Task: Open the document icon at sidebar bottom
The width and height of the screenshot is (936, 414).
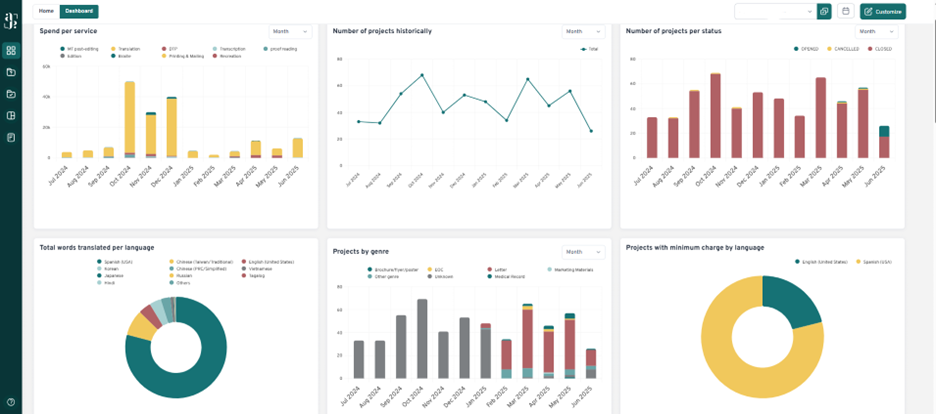Action: (x=11, y=137)
